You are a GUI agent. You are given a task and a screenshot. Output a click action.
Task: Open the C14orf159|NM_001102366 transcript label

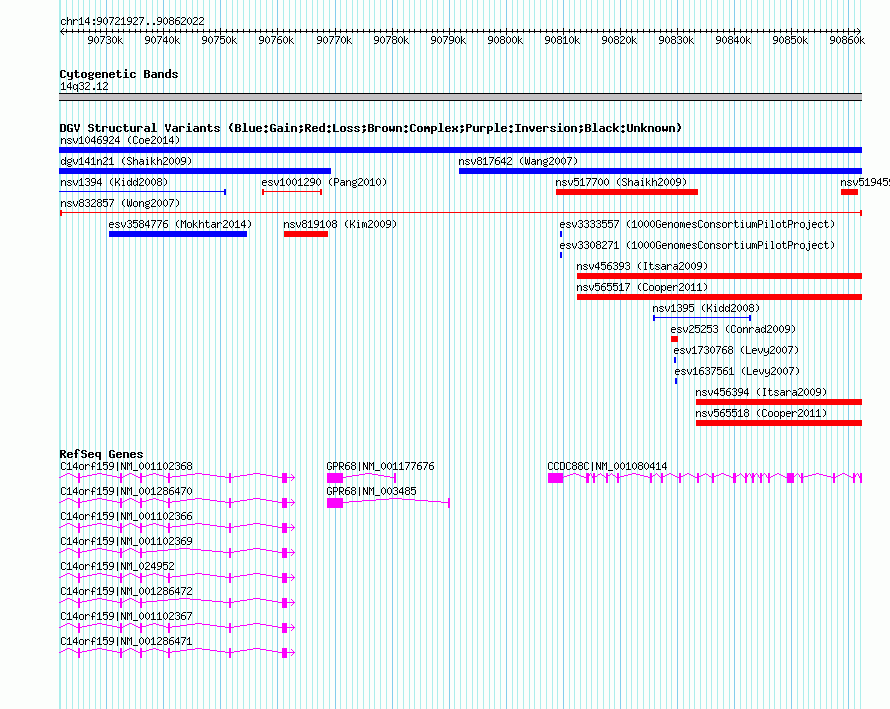(127, 516)
